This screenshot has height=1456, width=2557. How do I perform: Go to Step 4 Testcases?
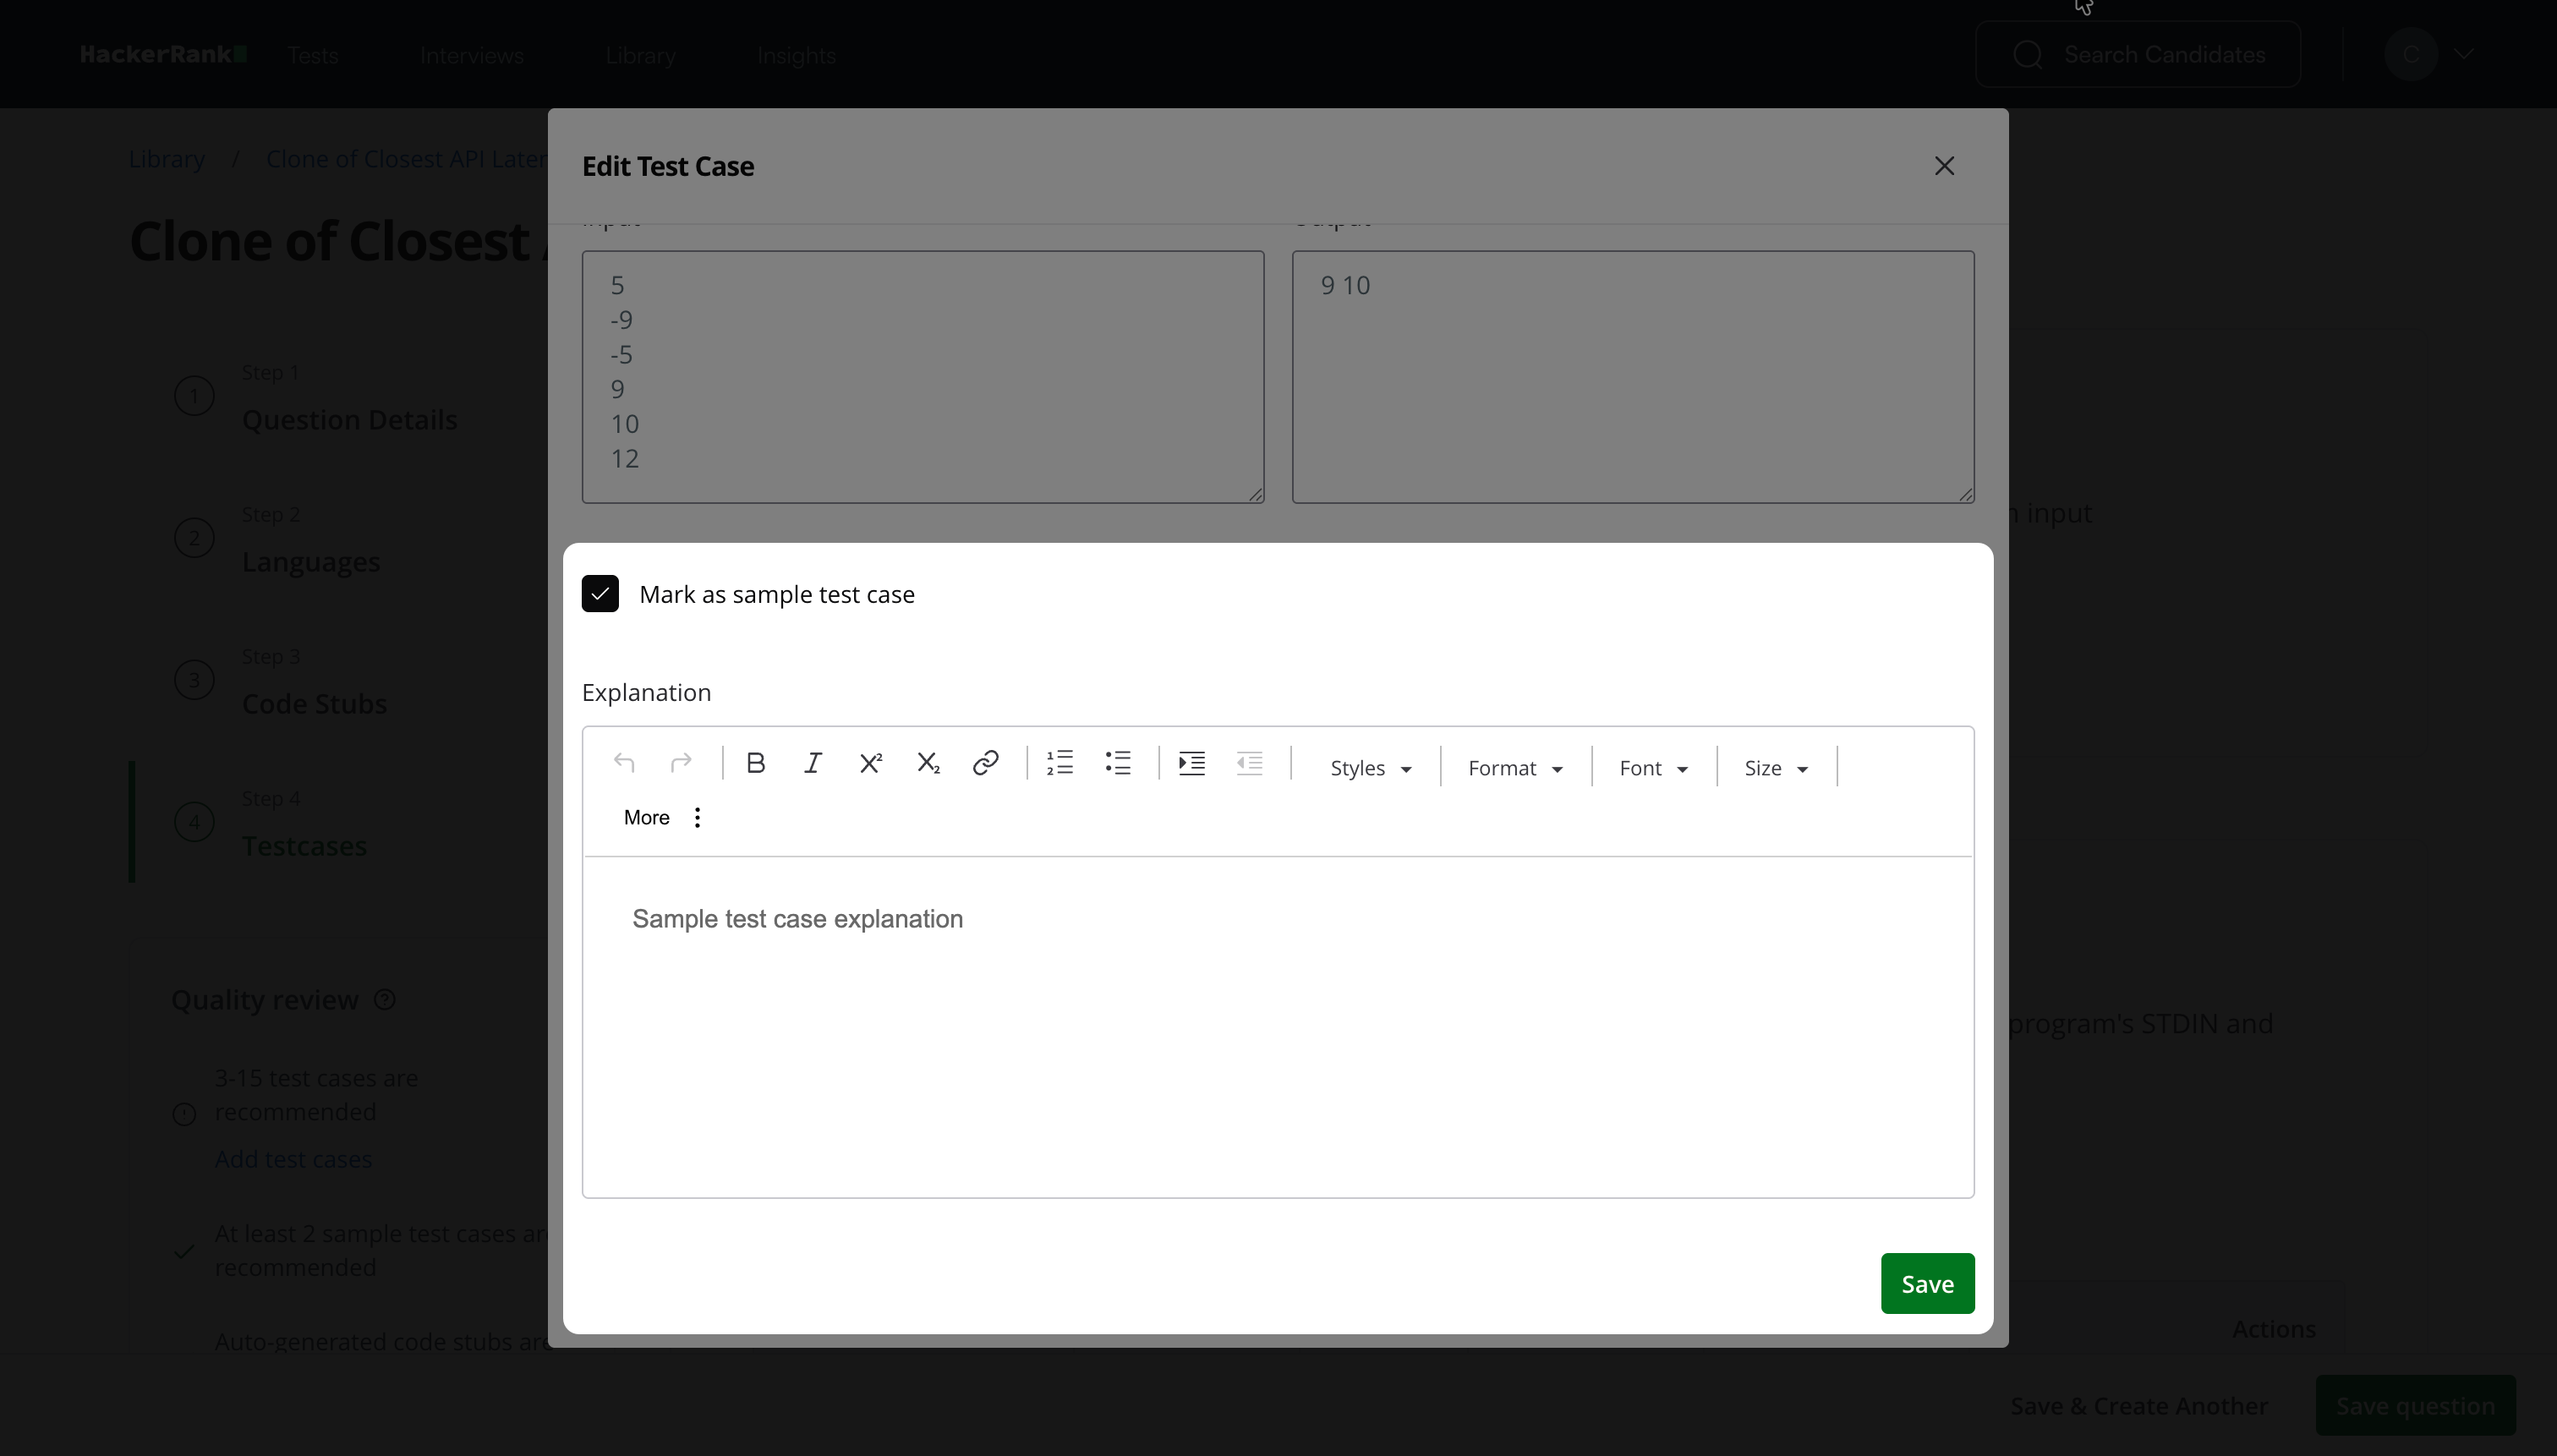pos(270,824)
